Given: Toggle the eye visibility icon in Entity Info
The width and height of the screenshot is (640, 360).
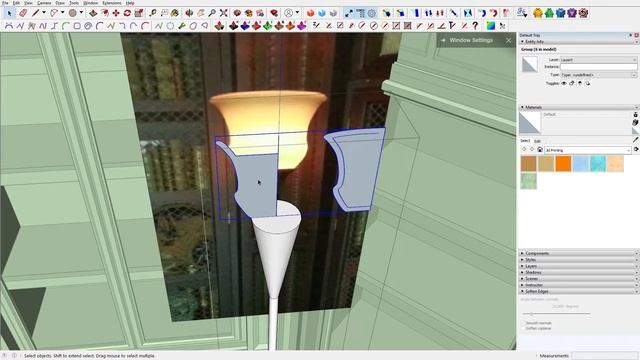Looking at the screenshot, I should (x=564, y=83).
